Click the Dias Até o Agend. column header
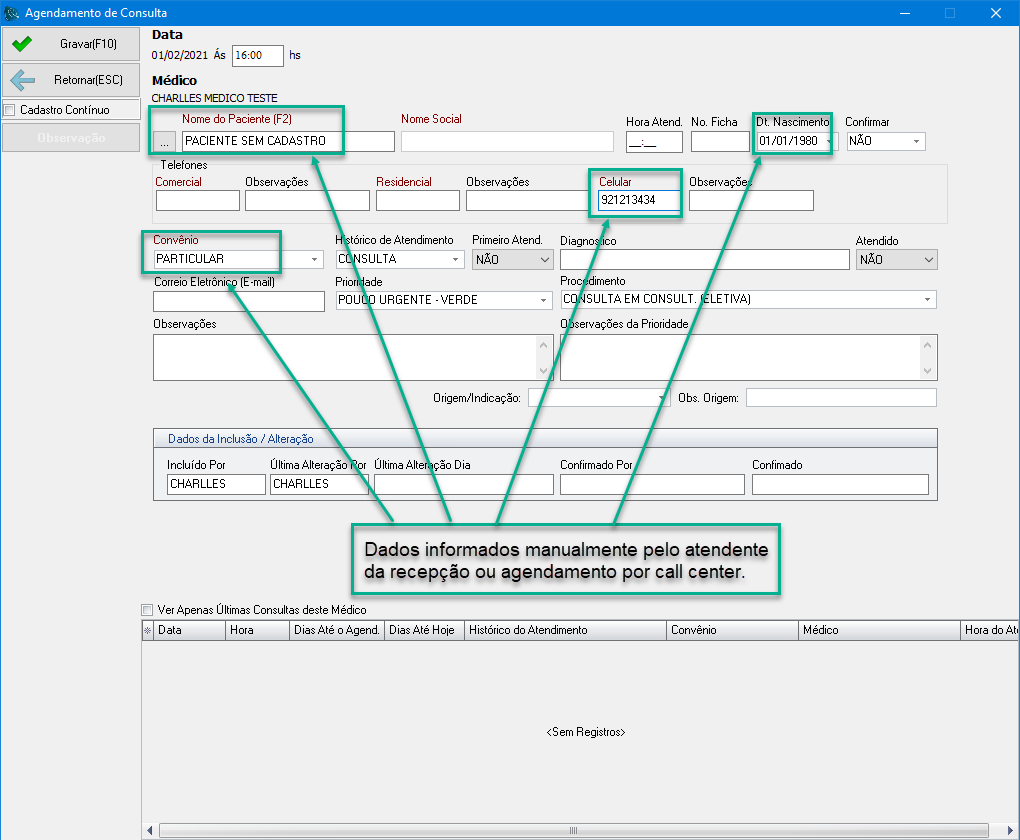The width and height of the screenshot is (1020, 840). [x=337, y=630]
